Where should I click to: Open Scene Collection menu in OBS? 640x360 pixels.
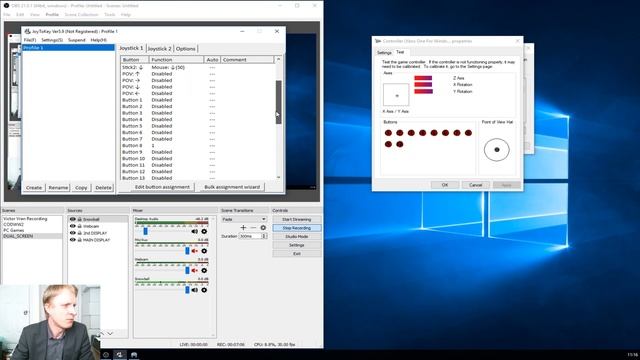pos(81,15)
